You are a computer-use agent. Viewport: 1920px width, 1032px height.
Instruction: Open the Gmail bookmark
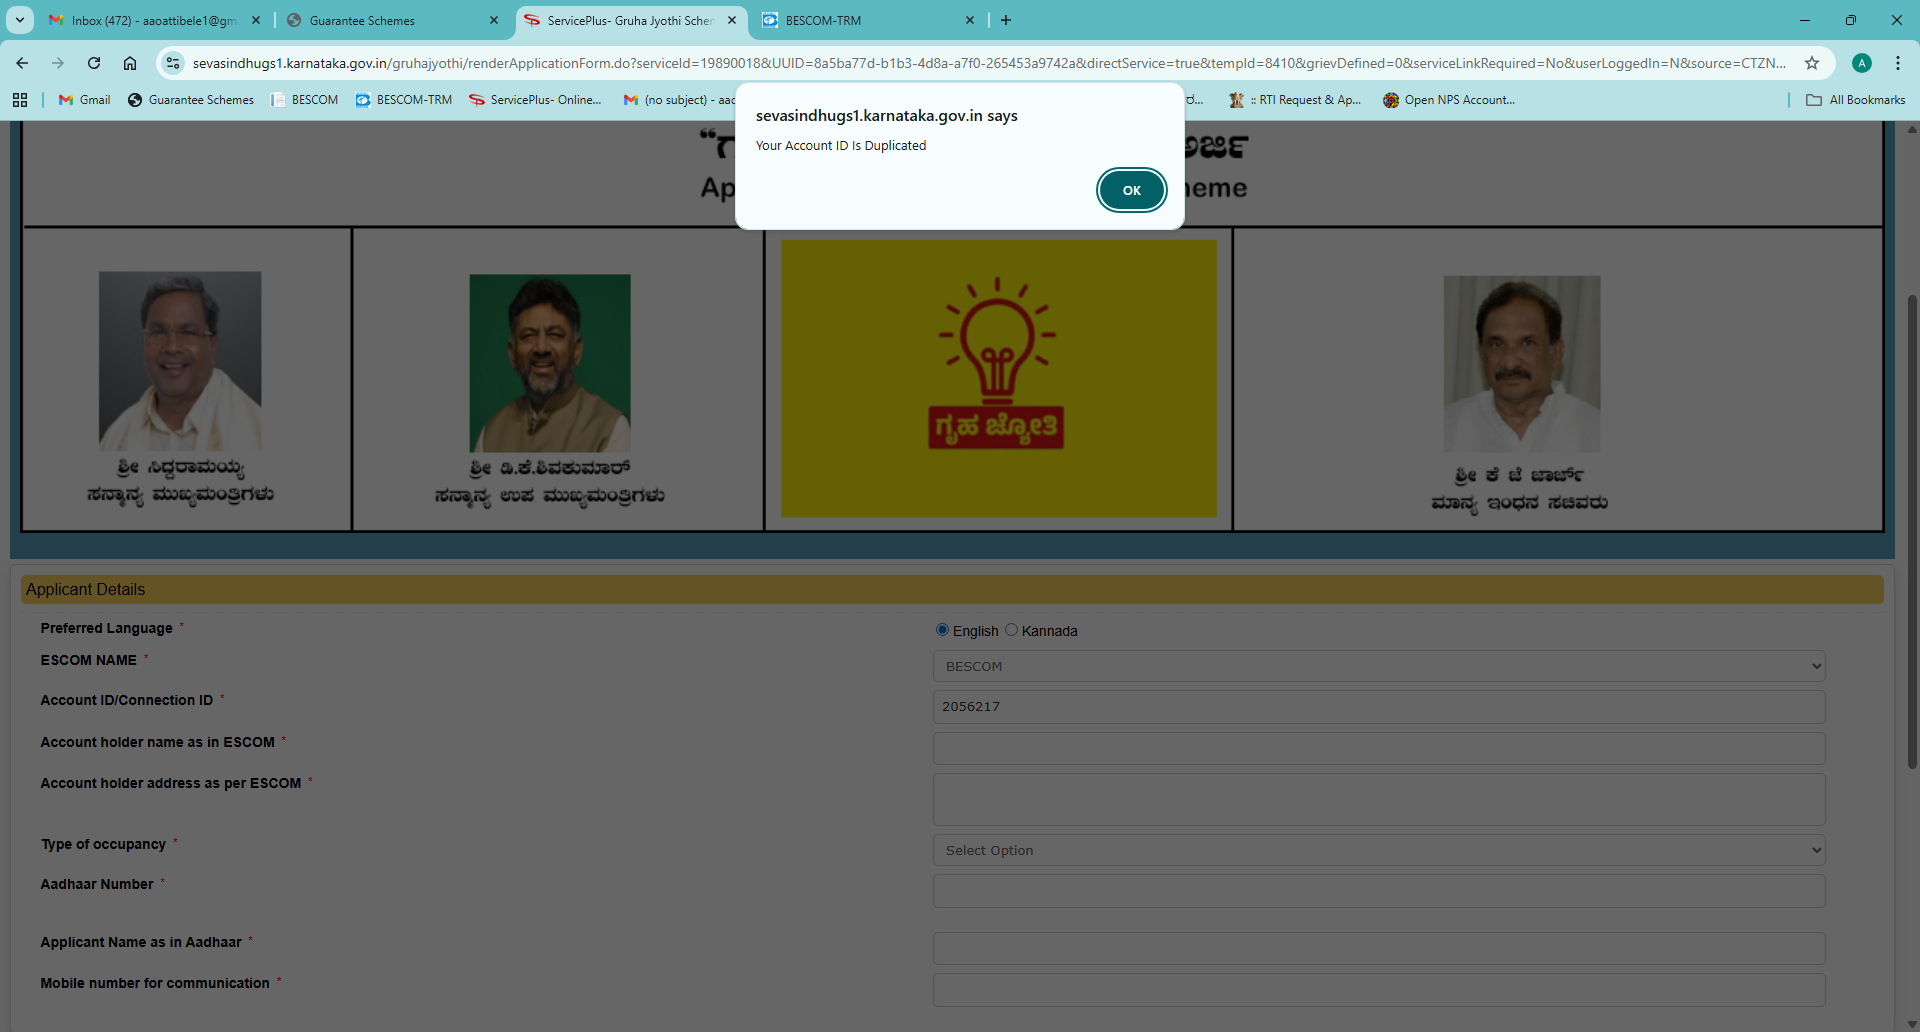[x=85, y=100]
